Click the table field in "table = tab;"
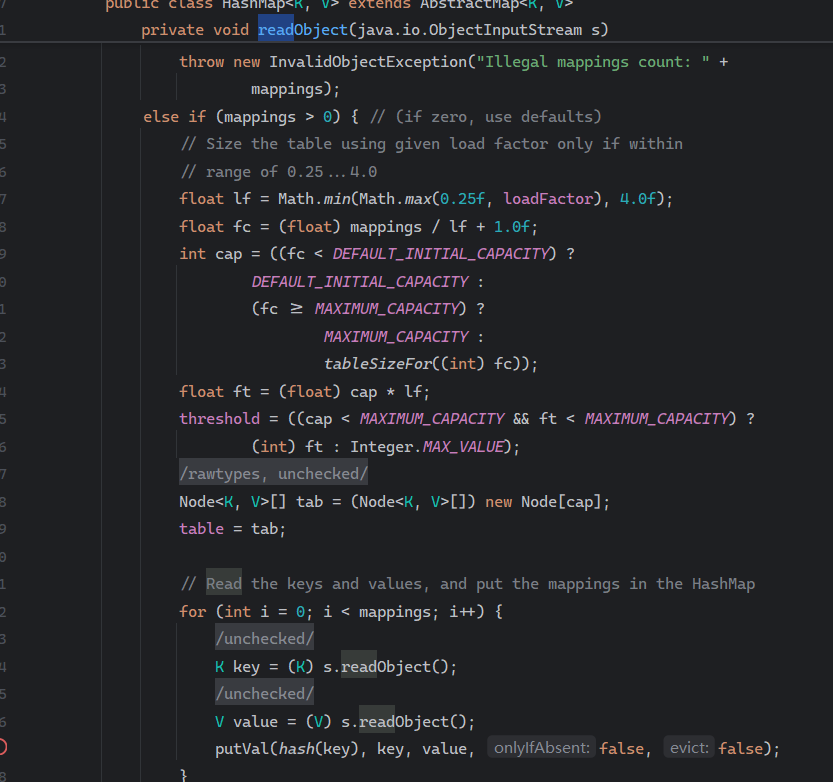 coord(201,528)
